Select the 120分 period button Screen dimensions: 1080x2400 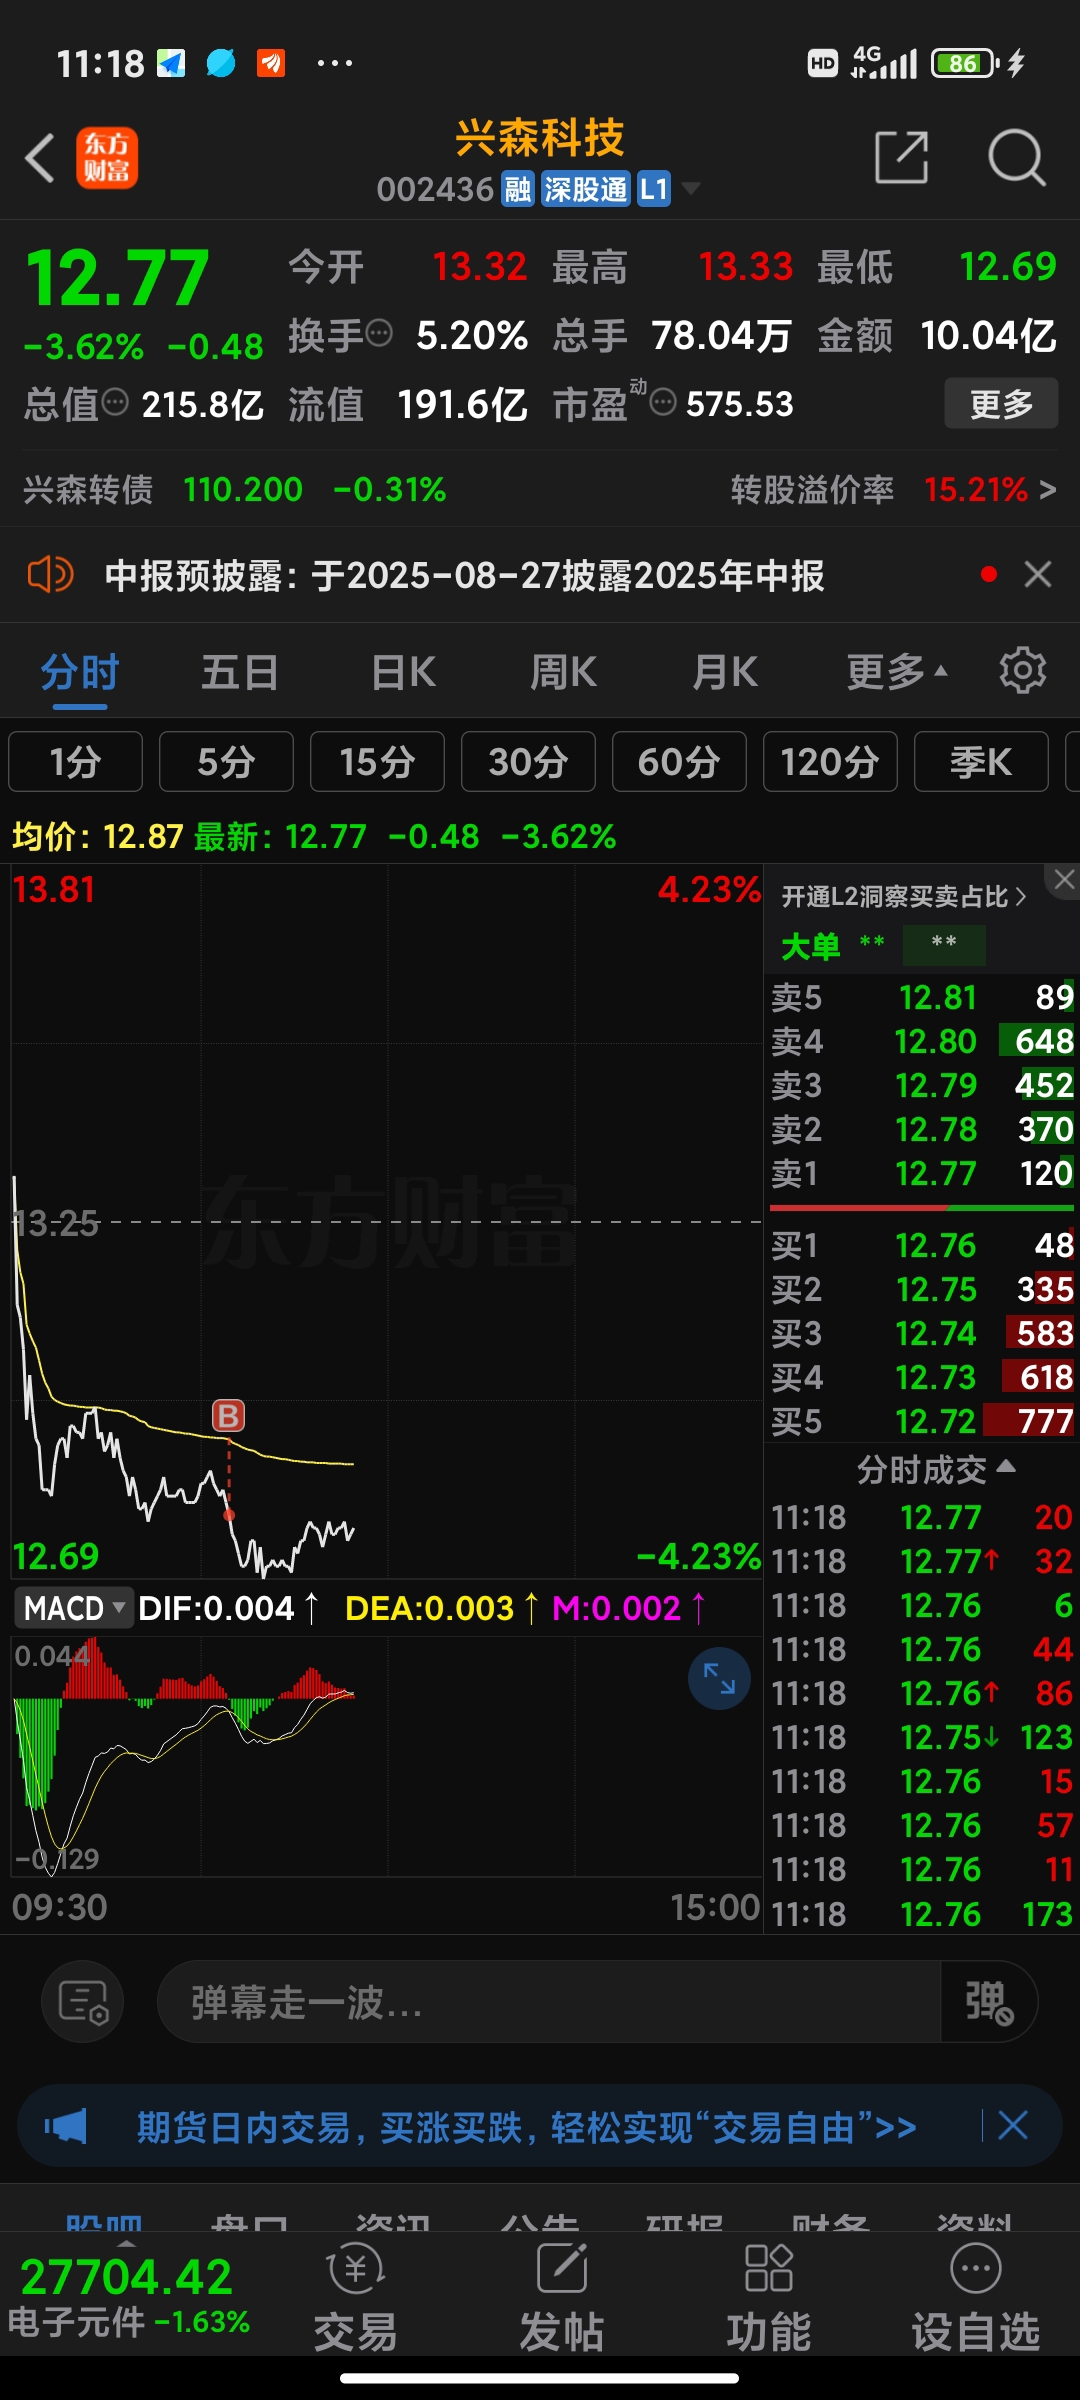click(830, 761)
